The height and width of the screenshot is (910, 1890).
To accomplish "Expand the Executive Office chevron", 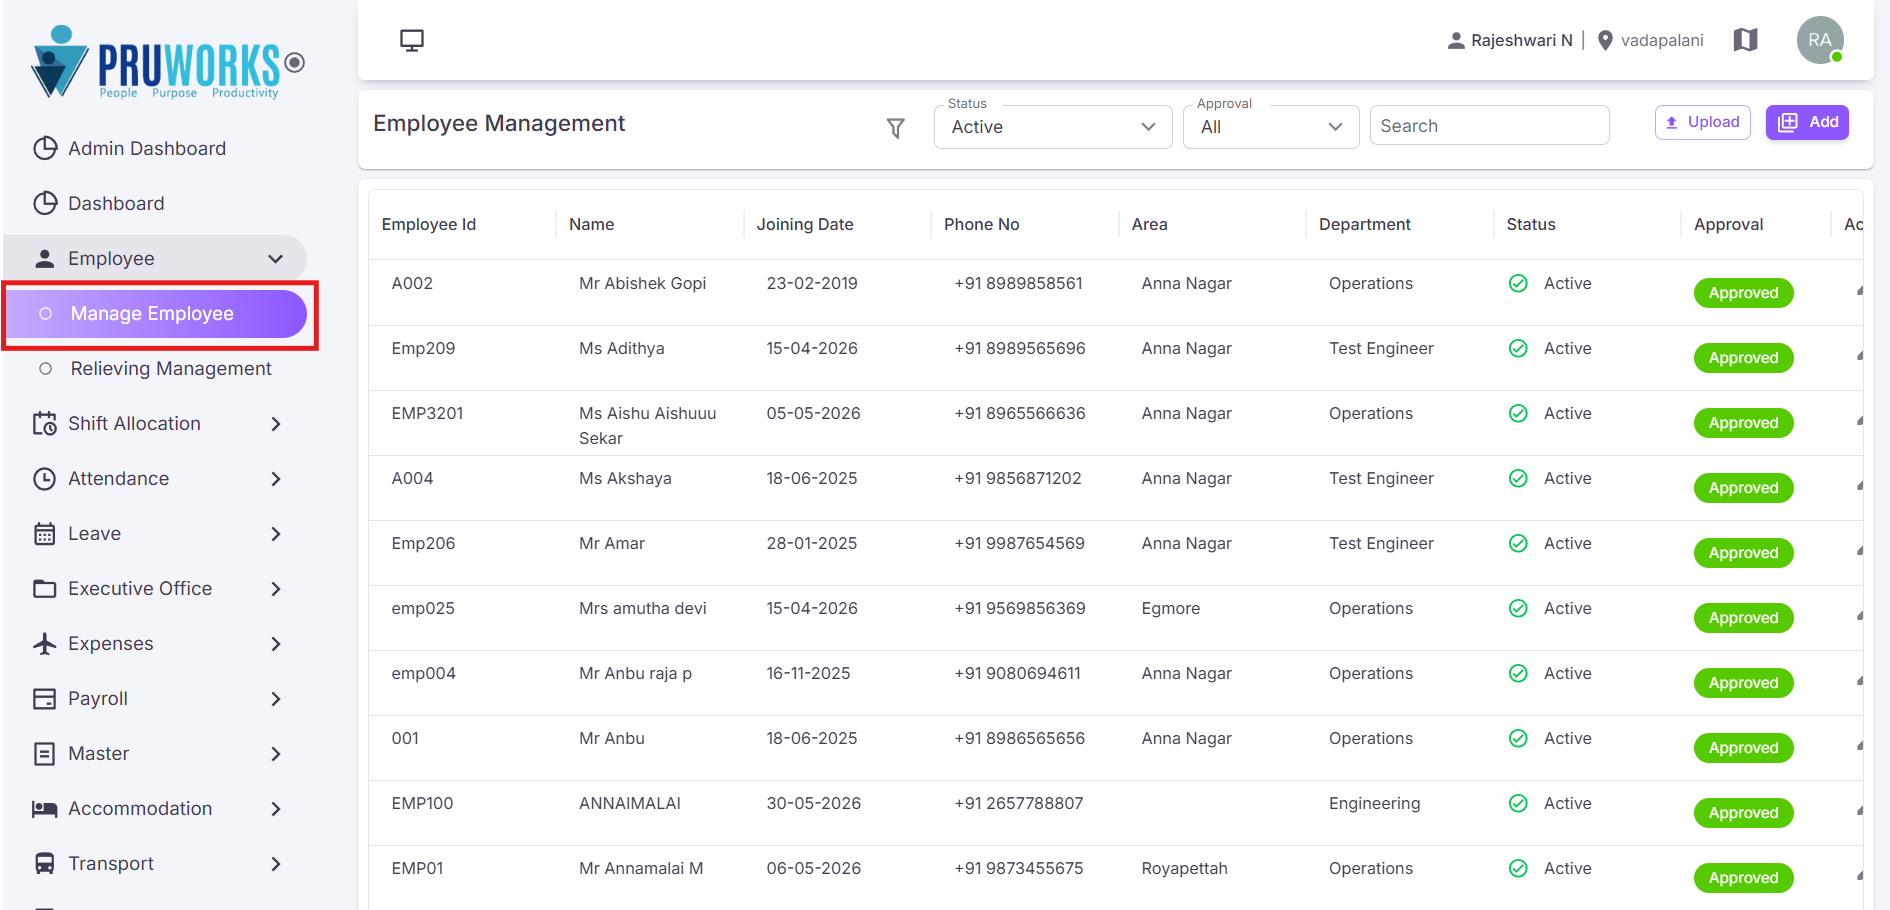I will pos(276,589).
